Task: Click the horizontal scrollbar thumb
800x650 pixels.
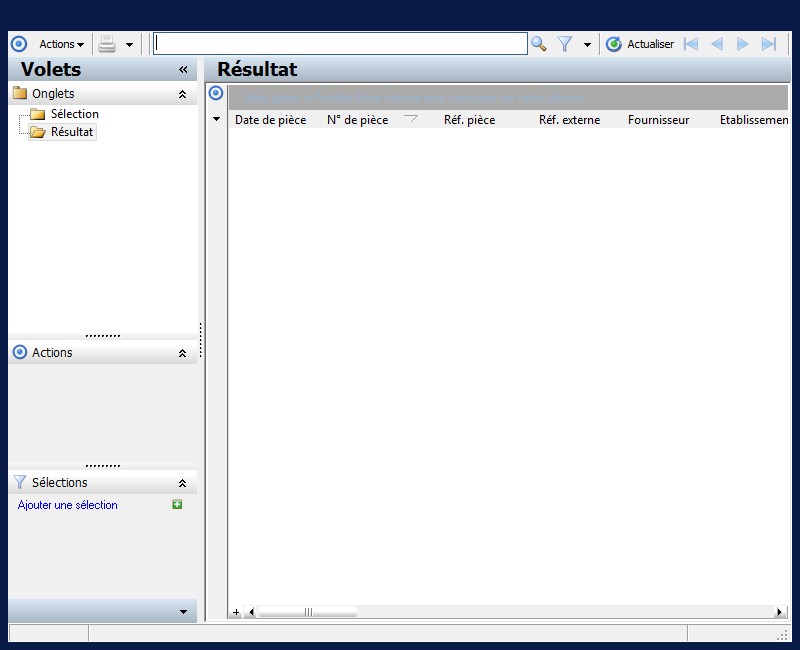Action: [x=308, y=612]
